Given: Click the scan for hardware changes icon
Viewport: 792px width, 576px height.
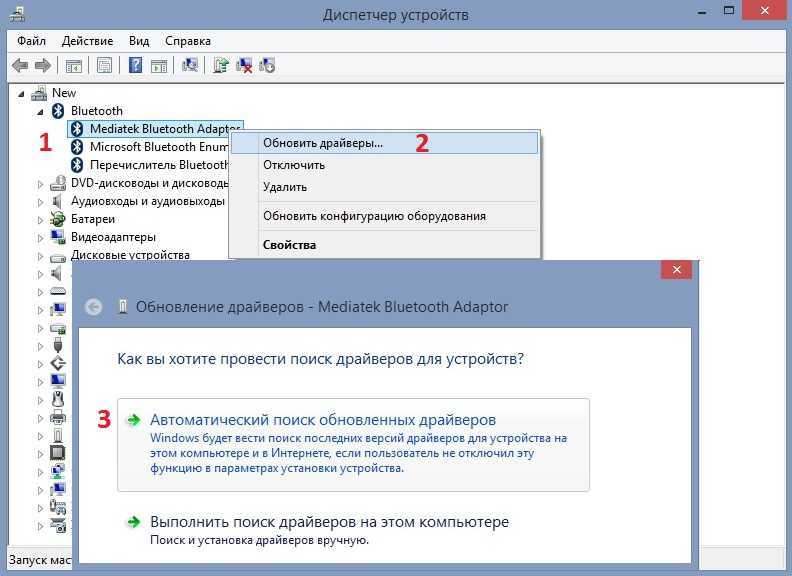Looking at the screenshot, I should [x=190, y=65].
